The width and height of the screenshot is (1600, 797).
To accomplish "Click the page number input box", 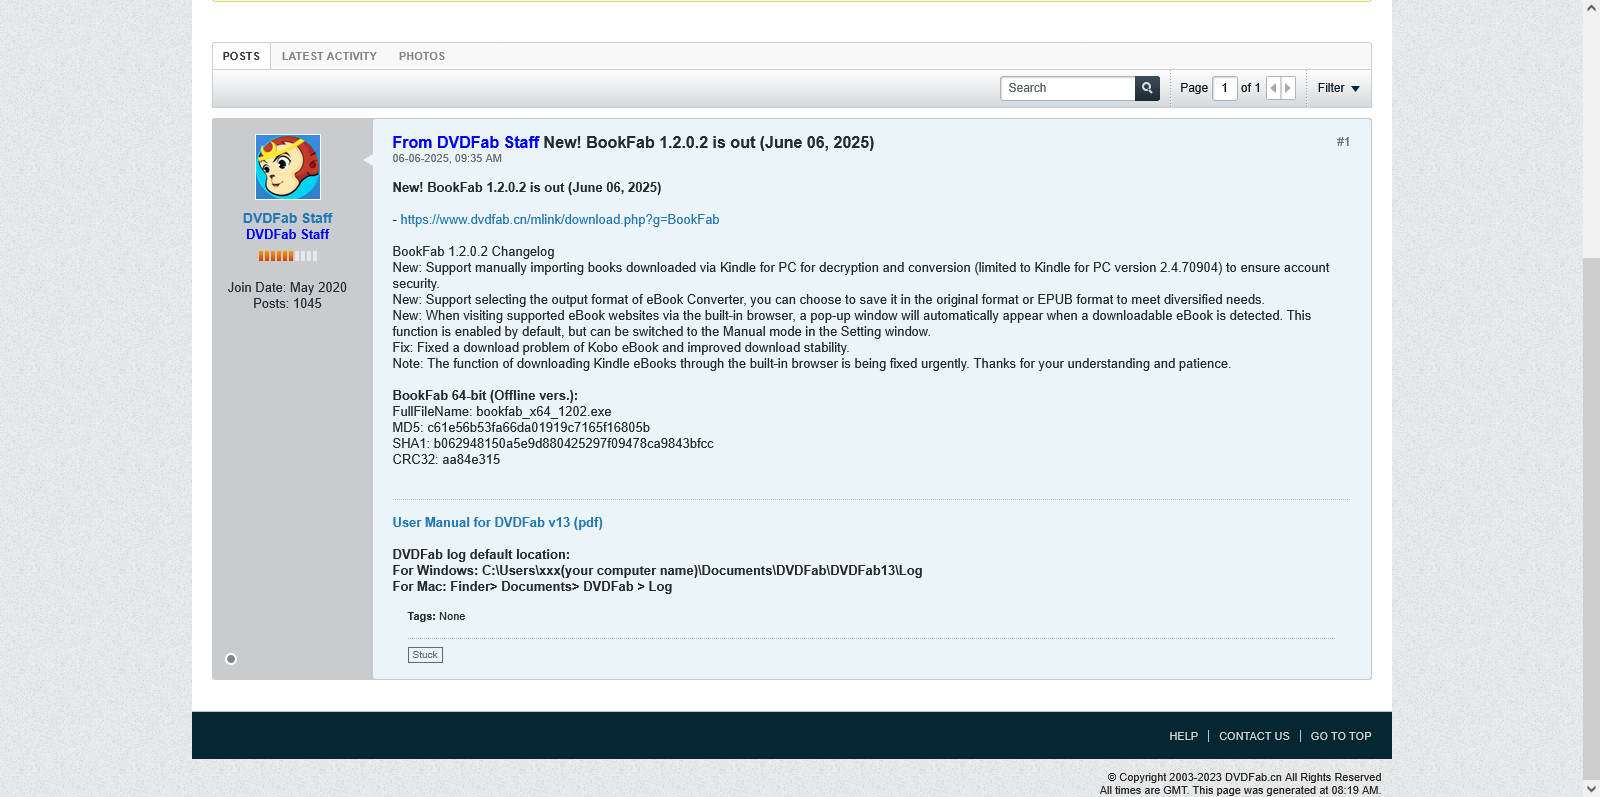I will [1225, 88].
